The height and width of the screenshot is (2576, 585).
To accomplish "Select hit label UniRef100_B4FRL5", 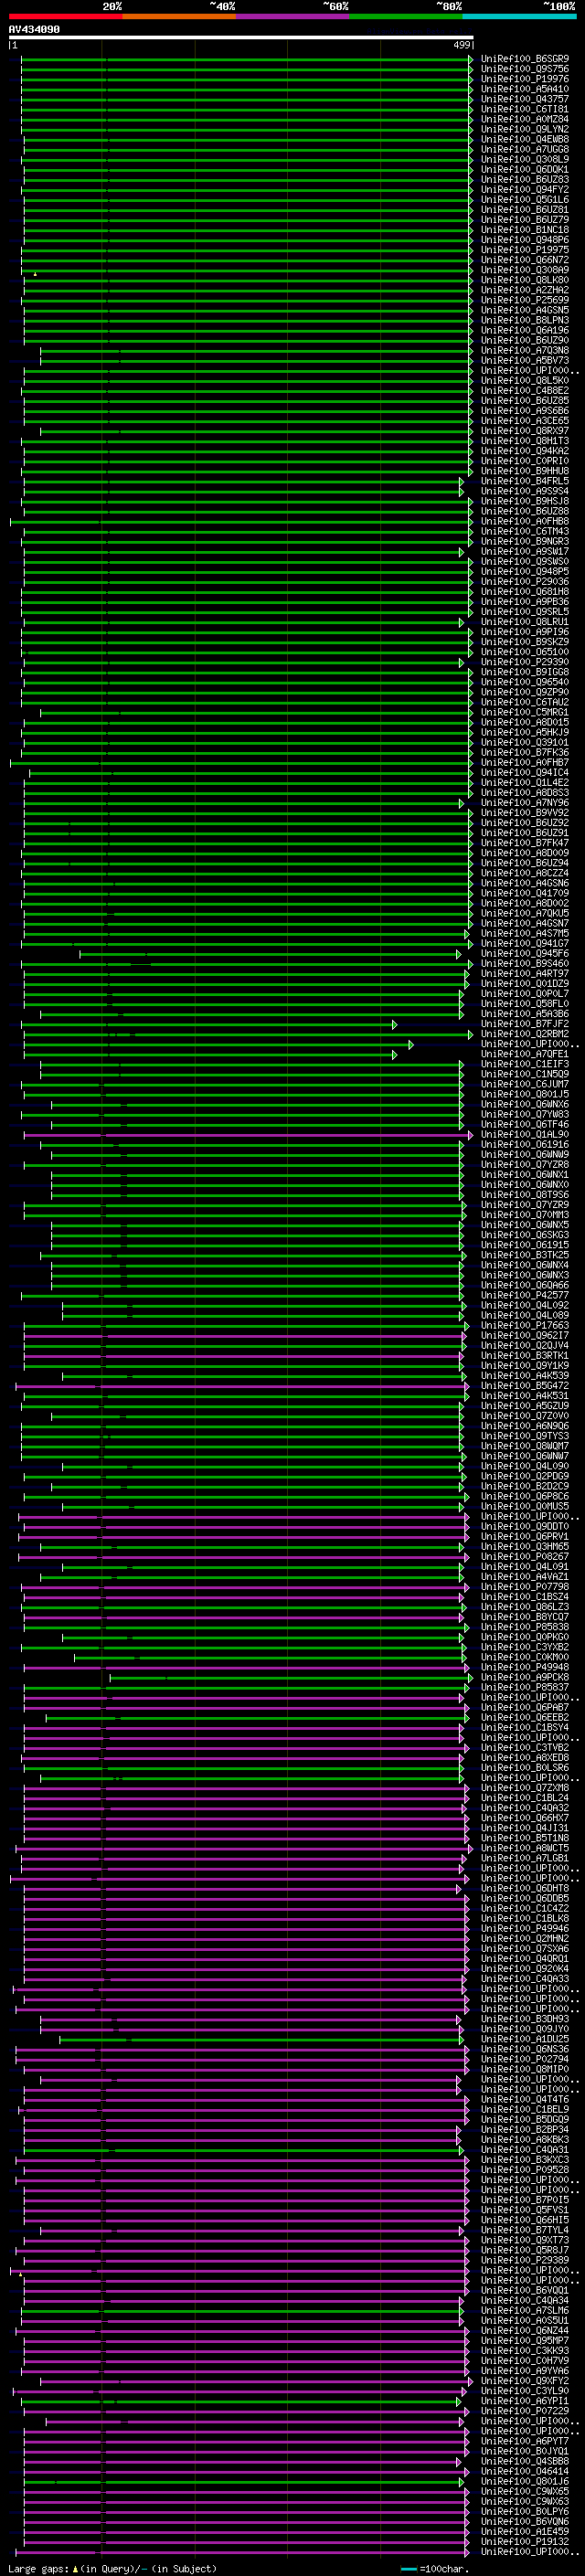I will [x=525, y=481].
